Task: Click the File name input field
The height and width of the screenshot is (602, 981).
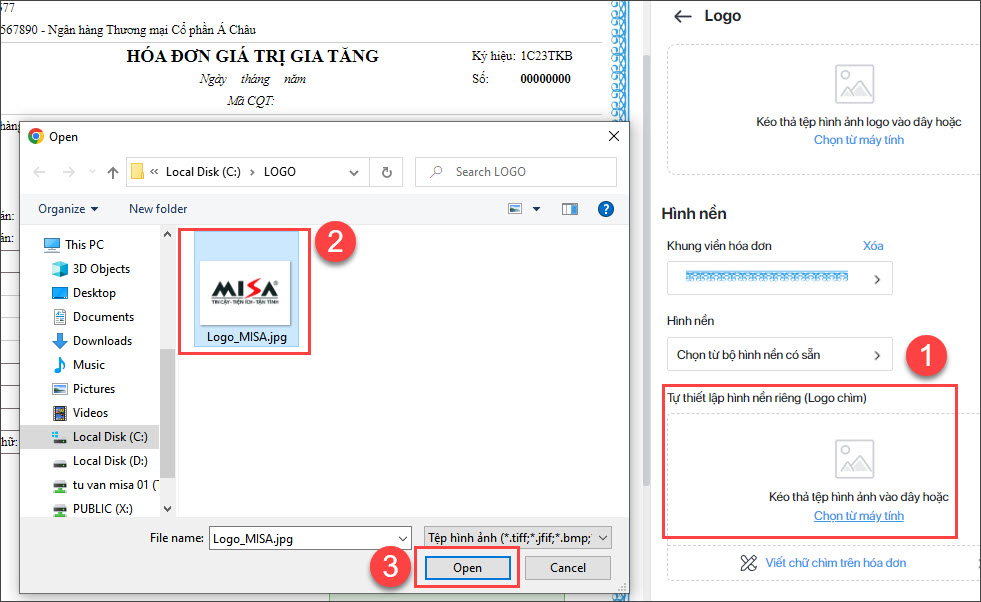Action: 303,538
